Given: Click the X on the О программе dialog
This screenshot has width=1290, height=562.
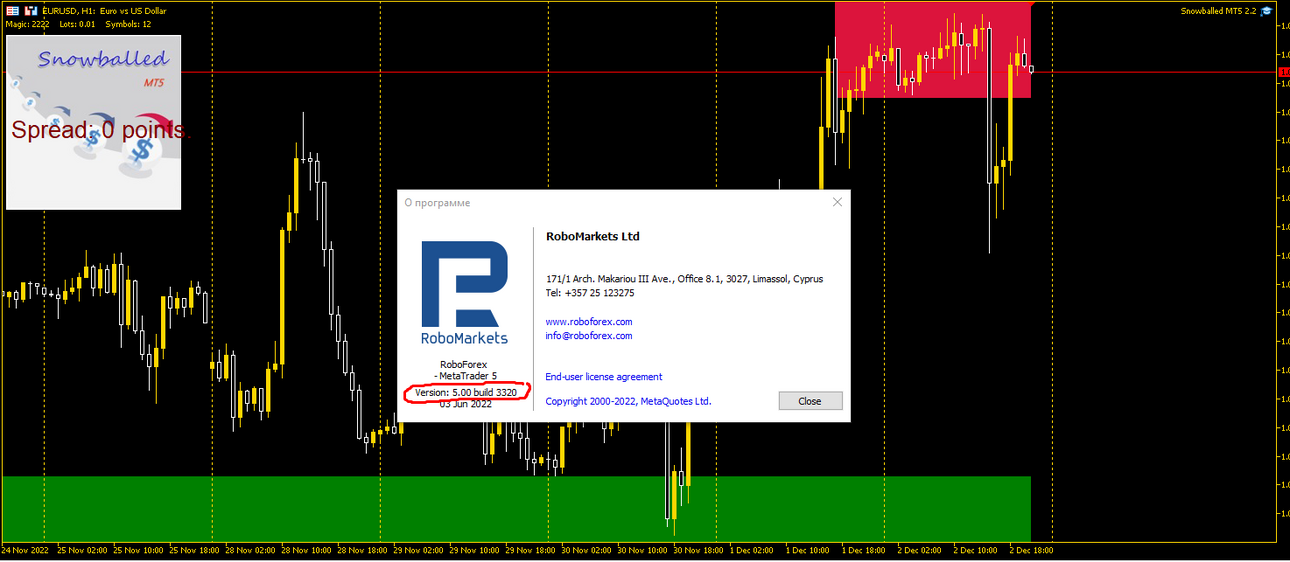Looking at the screenshot, I should 838,202.
